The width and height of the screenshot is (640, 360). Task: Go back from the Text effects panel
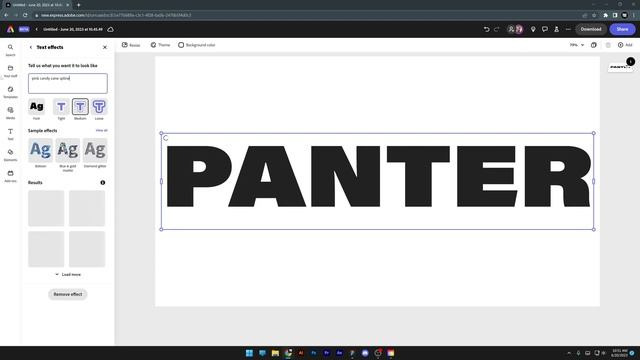(31, 47)
